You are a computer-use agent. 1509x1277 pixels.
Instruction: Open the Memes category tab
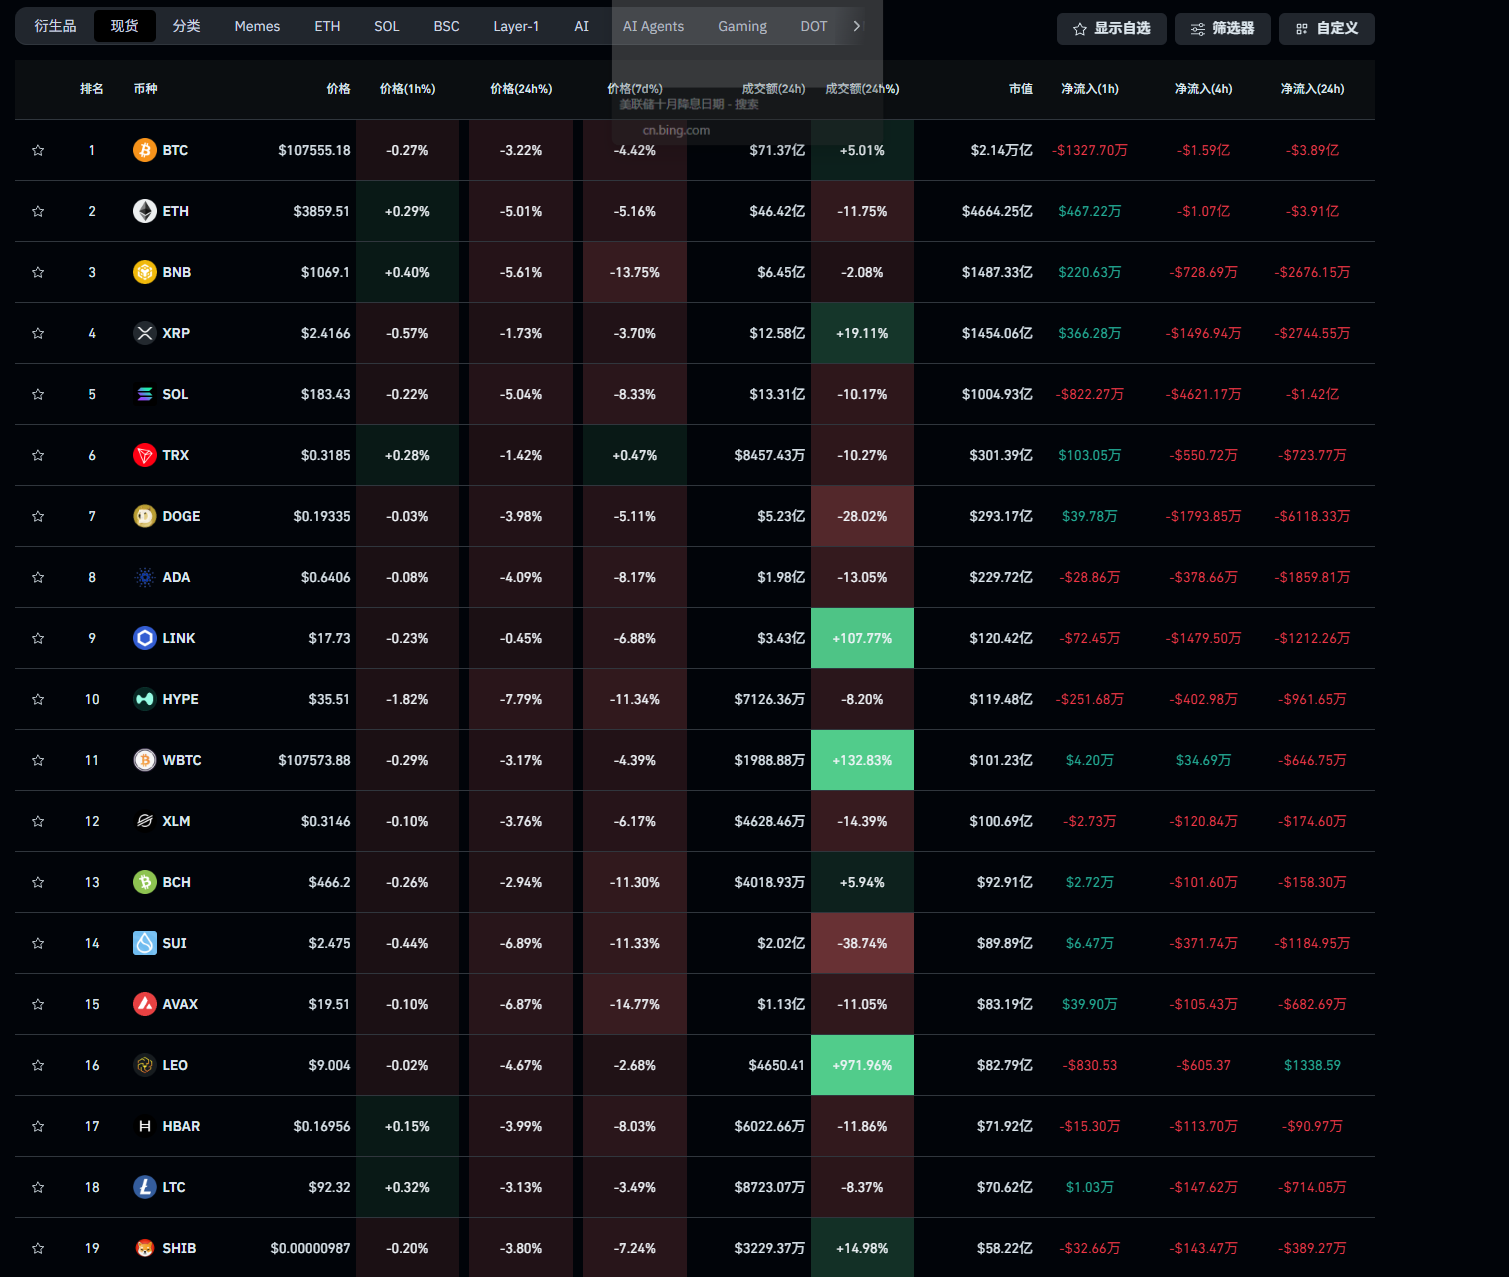coord(257,26)
